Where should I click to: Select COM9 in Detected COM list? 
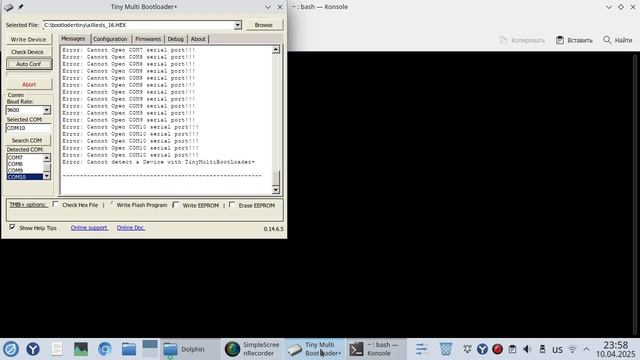(x=24, y=171)
